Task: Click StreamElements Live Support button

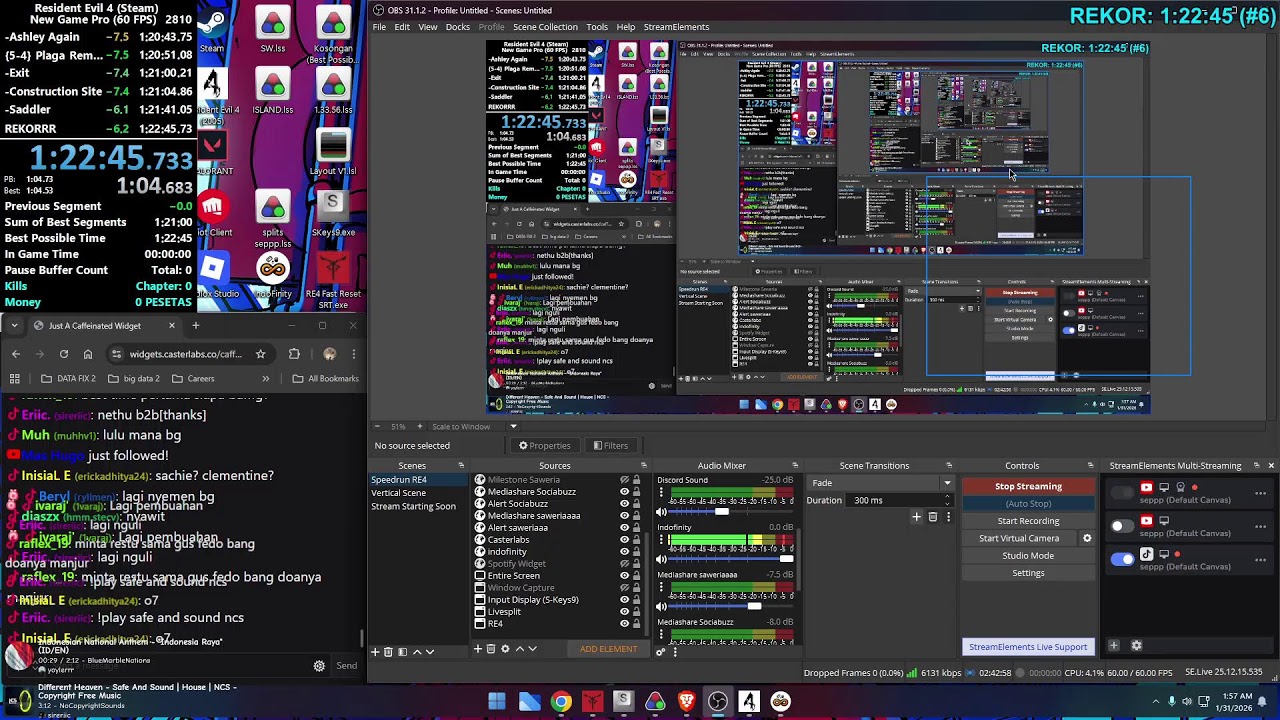Action: tap(1028, 647)
